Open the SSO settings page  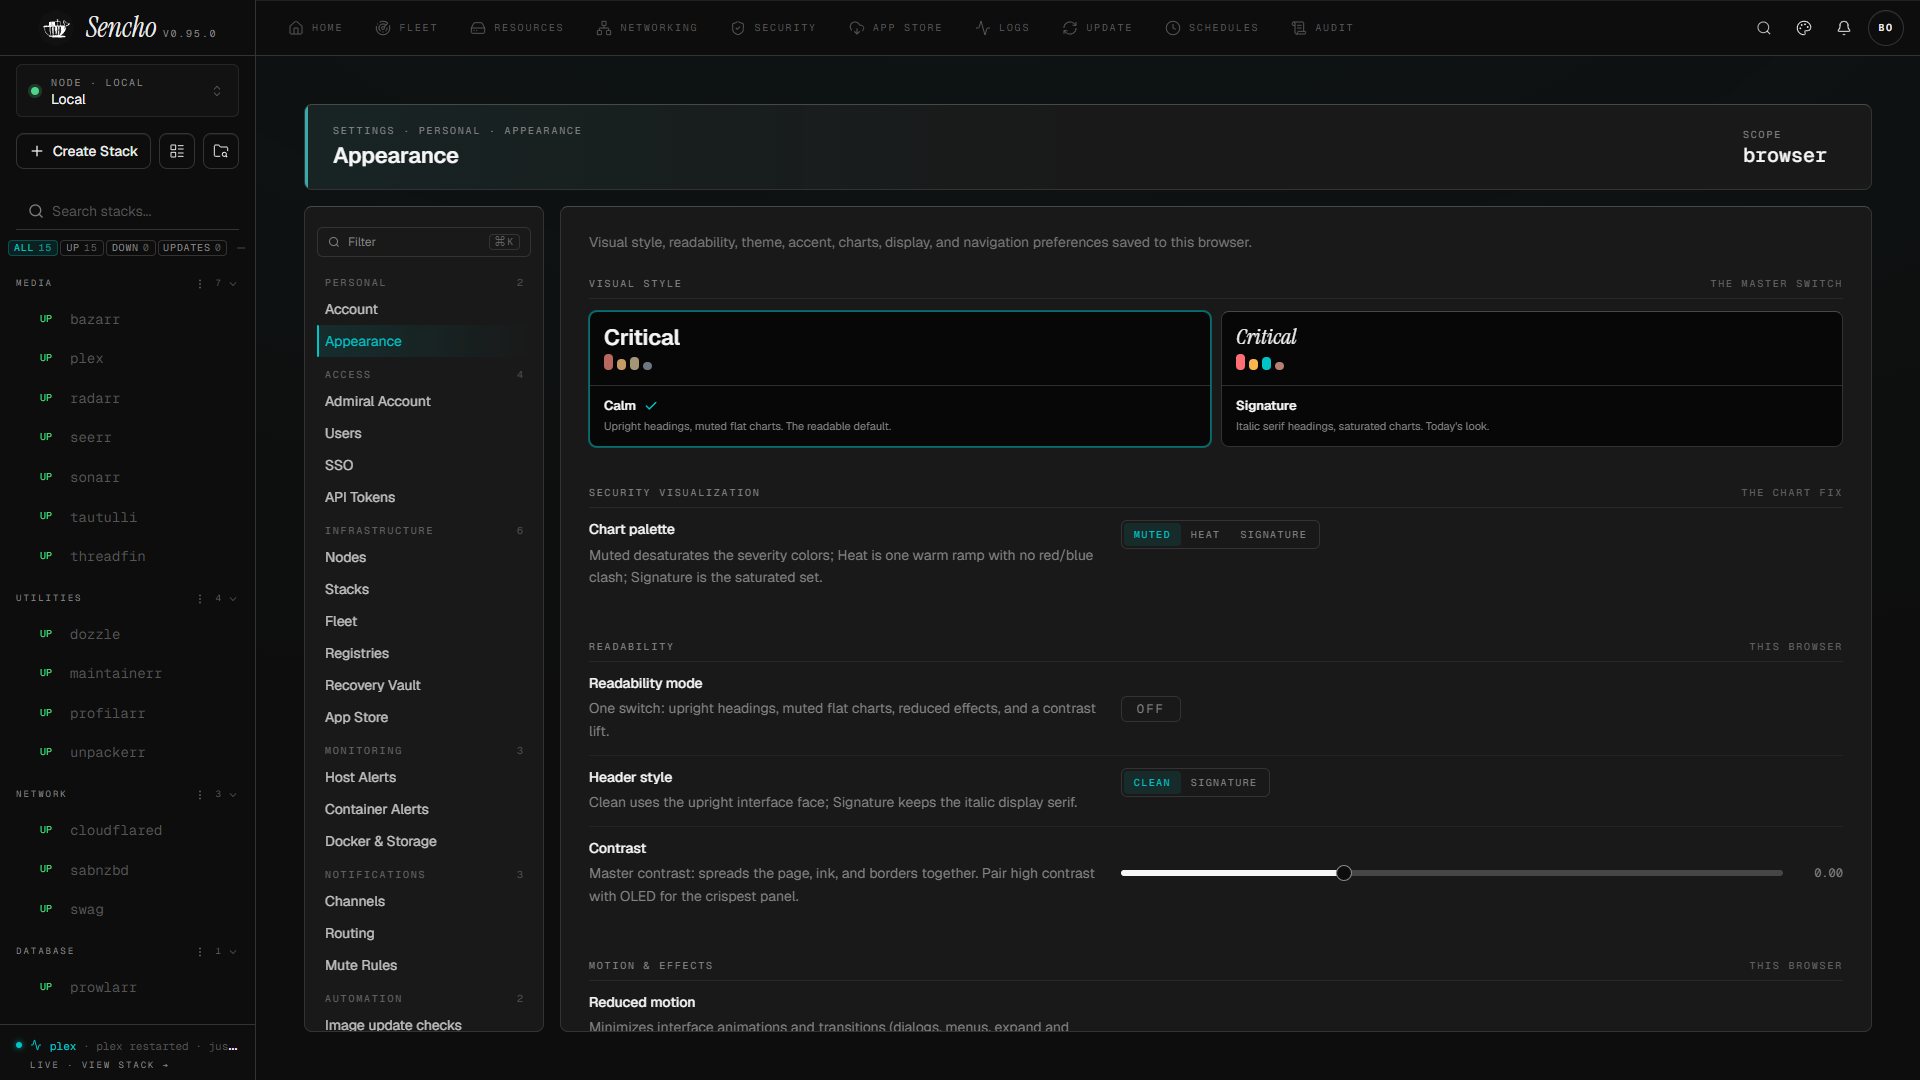(x=423, y=466)
